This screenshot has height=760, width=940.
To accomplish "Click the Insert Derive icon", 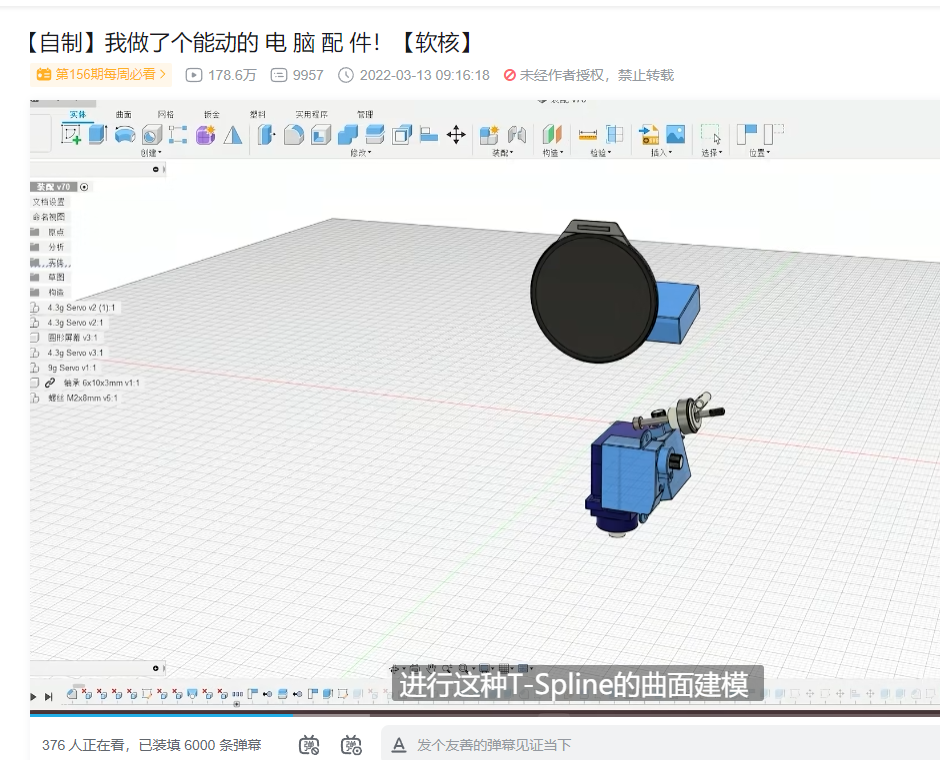I will [x=649, y=135].
